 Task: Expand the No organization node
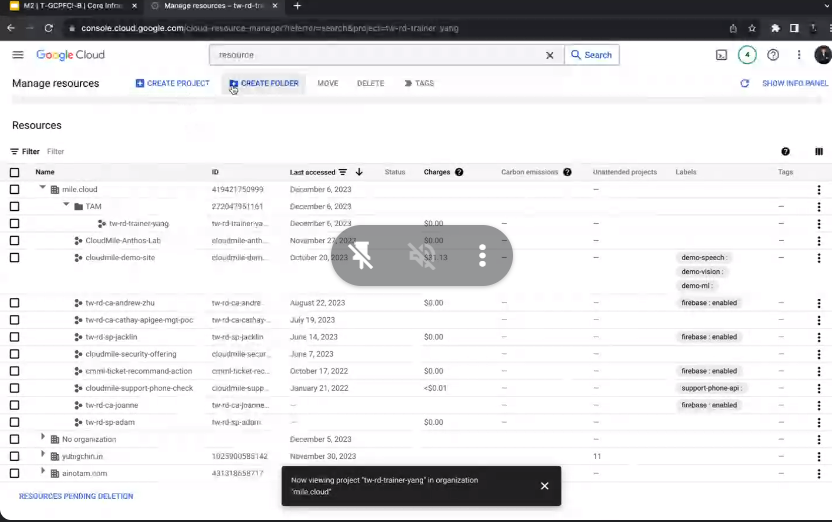(42, 438)
